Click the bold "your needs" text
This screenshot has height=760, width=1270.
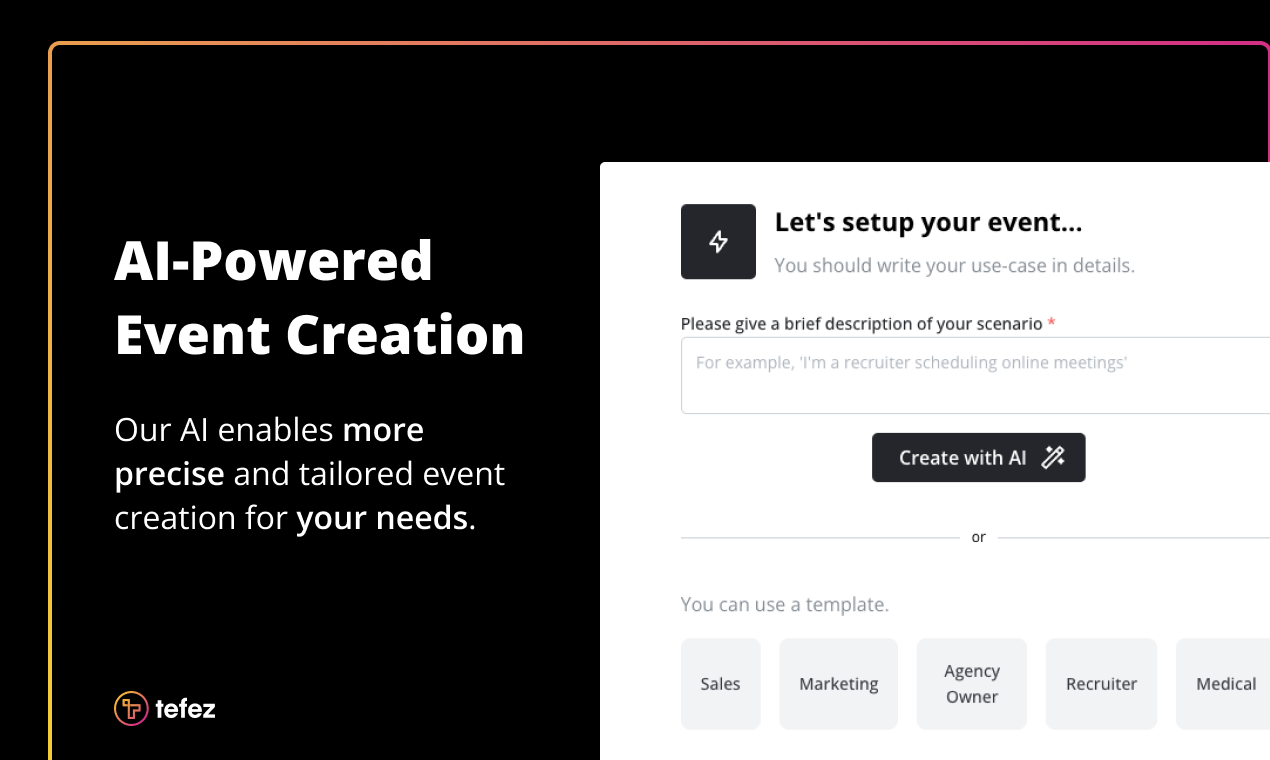381,518
